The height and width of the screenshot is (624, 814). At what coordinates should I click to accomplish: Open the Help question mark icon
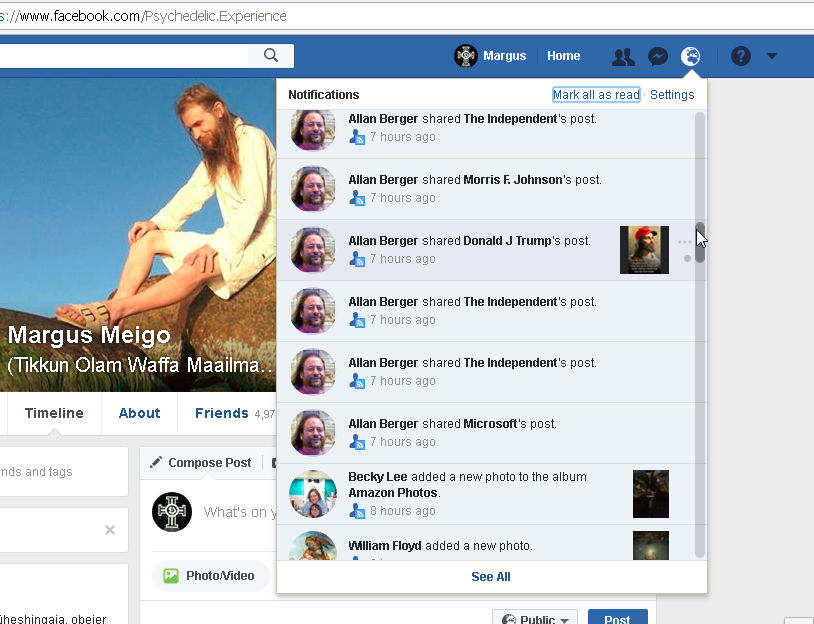click(741, 56)
